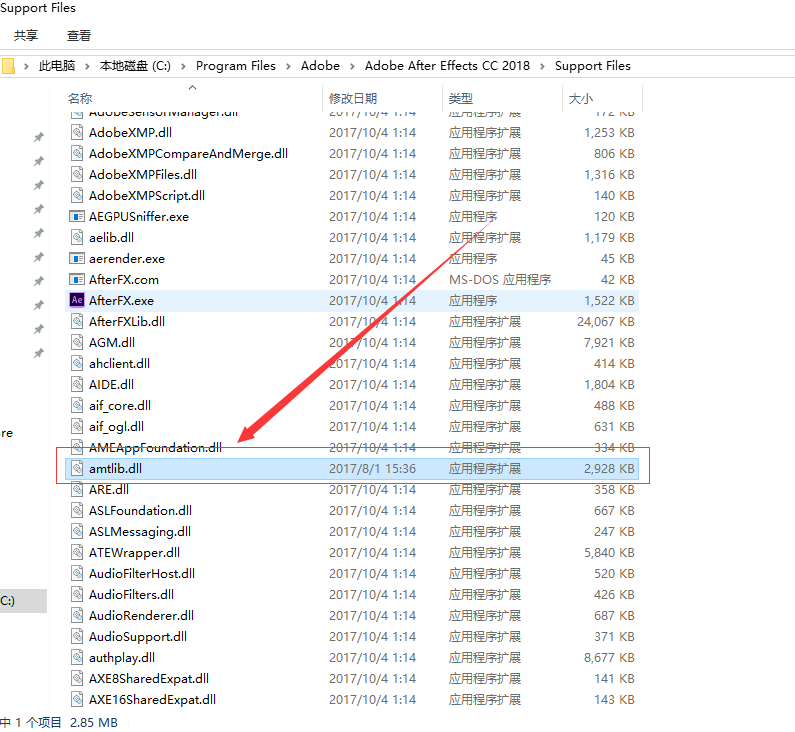Navigate to Adobe After Effects CC 2018 breadcrumb
Screen dimensions: 795x732
(x=447, y=66)
